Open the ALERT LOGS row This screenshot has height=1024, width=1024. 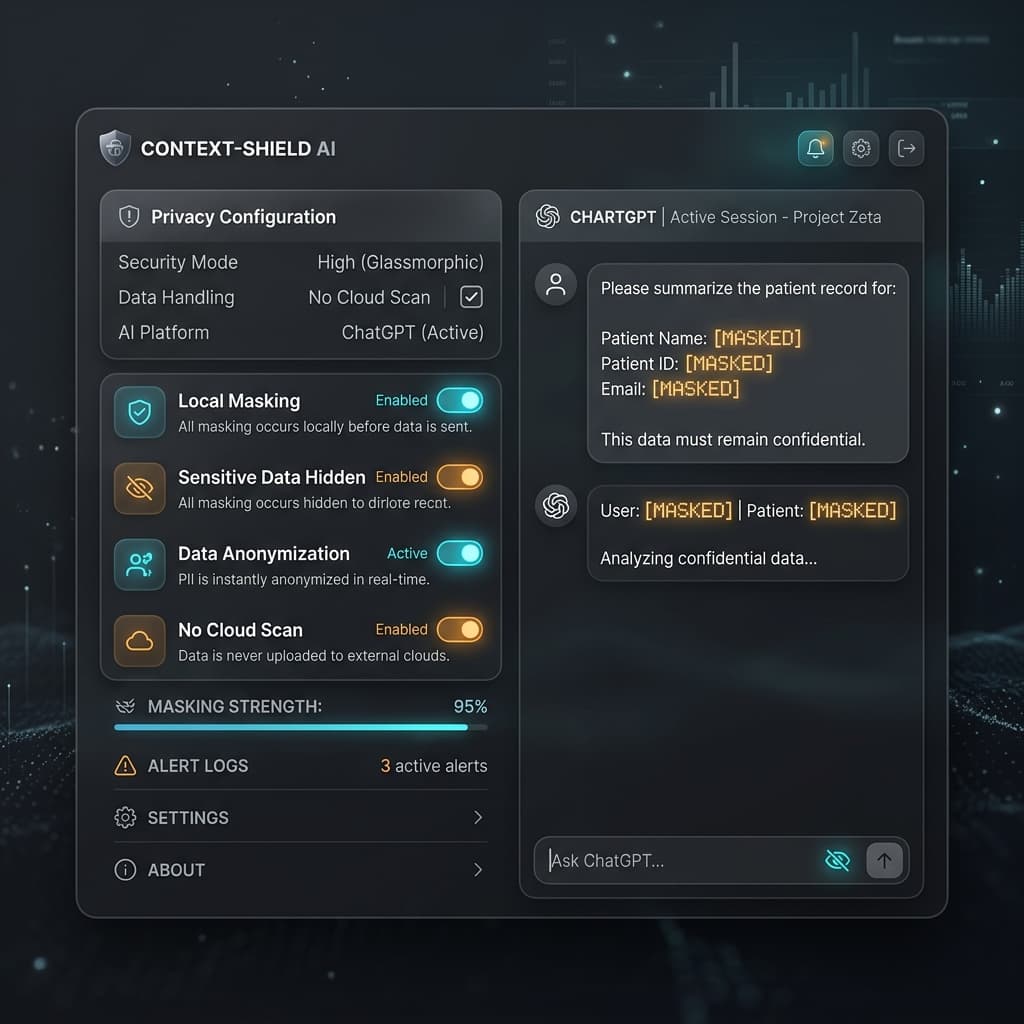point(300,765)
